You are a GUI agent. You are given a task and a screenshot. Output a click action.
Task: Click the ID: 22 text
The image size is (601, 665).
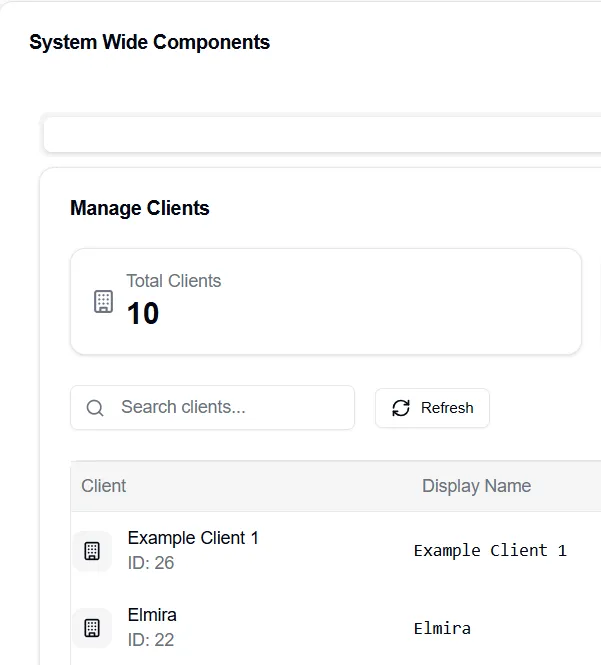pos(151,640)
